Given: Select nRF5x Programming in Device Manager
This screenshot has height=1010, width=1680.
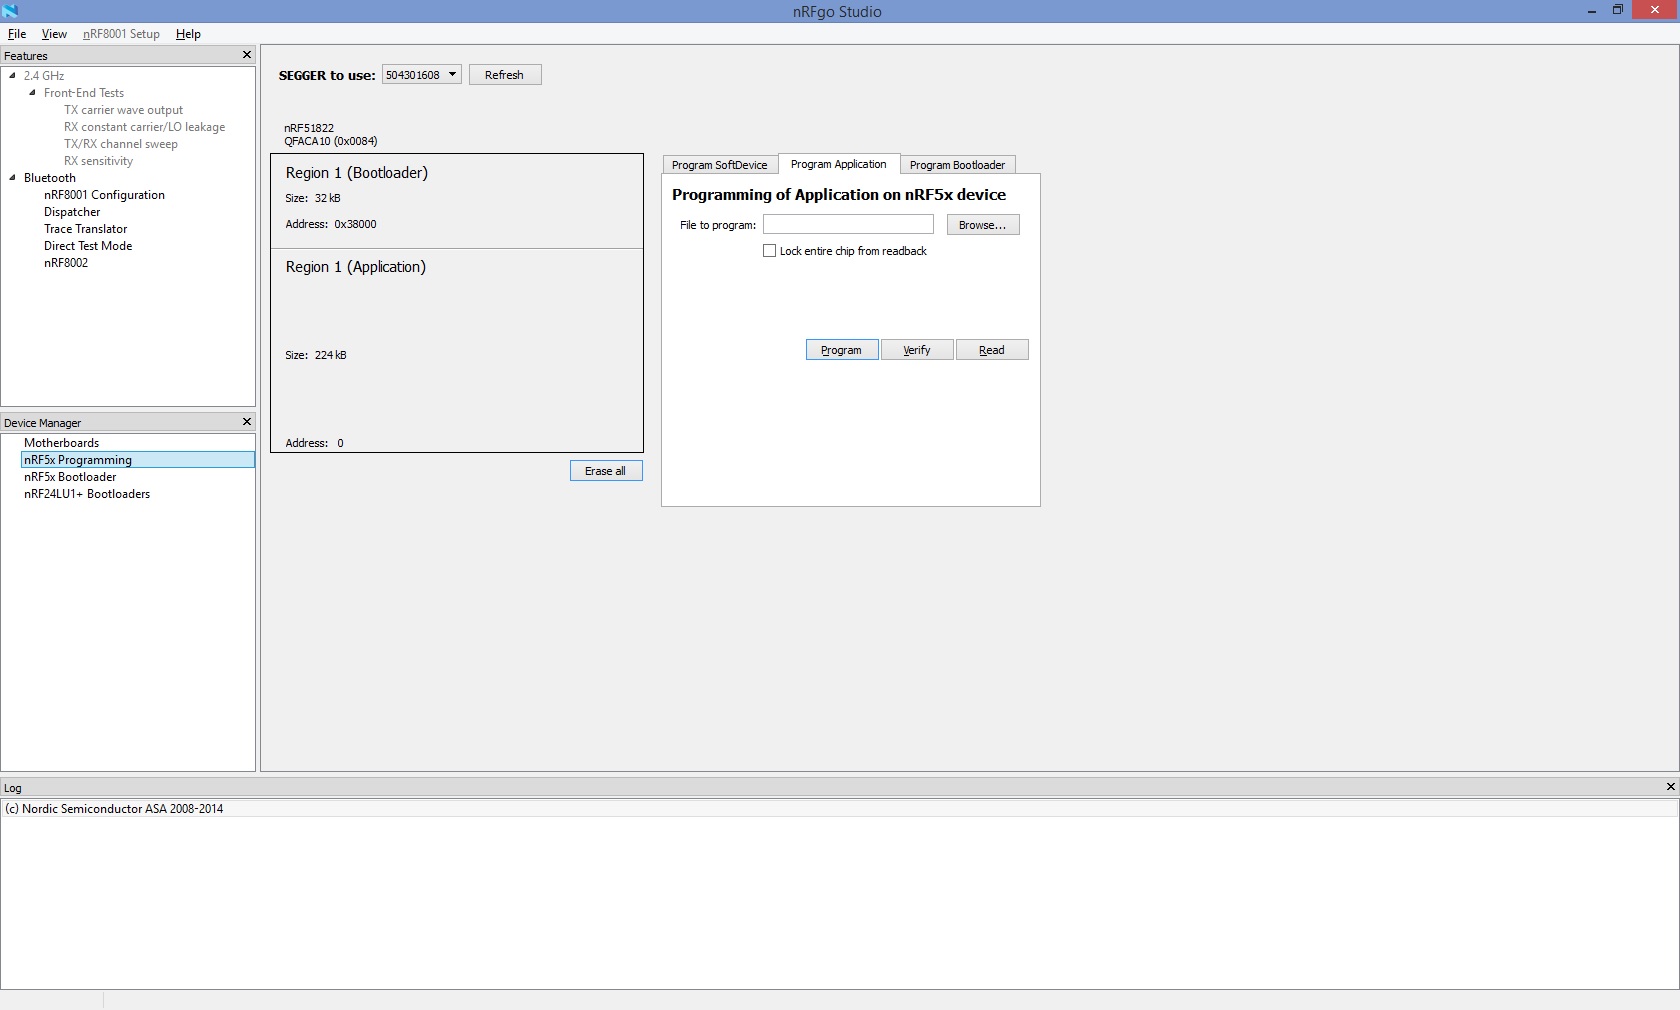Looking at the screenshot, I should click(138, 460).
